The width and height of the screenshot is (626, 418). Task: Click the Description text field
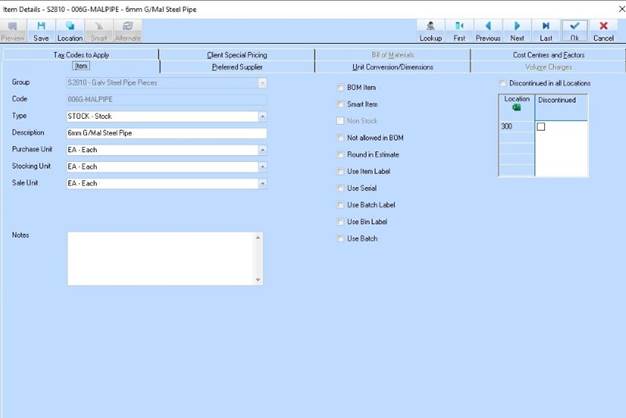(x=166, y=133)
